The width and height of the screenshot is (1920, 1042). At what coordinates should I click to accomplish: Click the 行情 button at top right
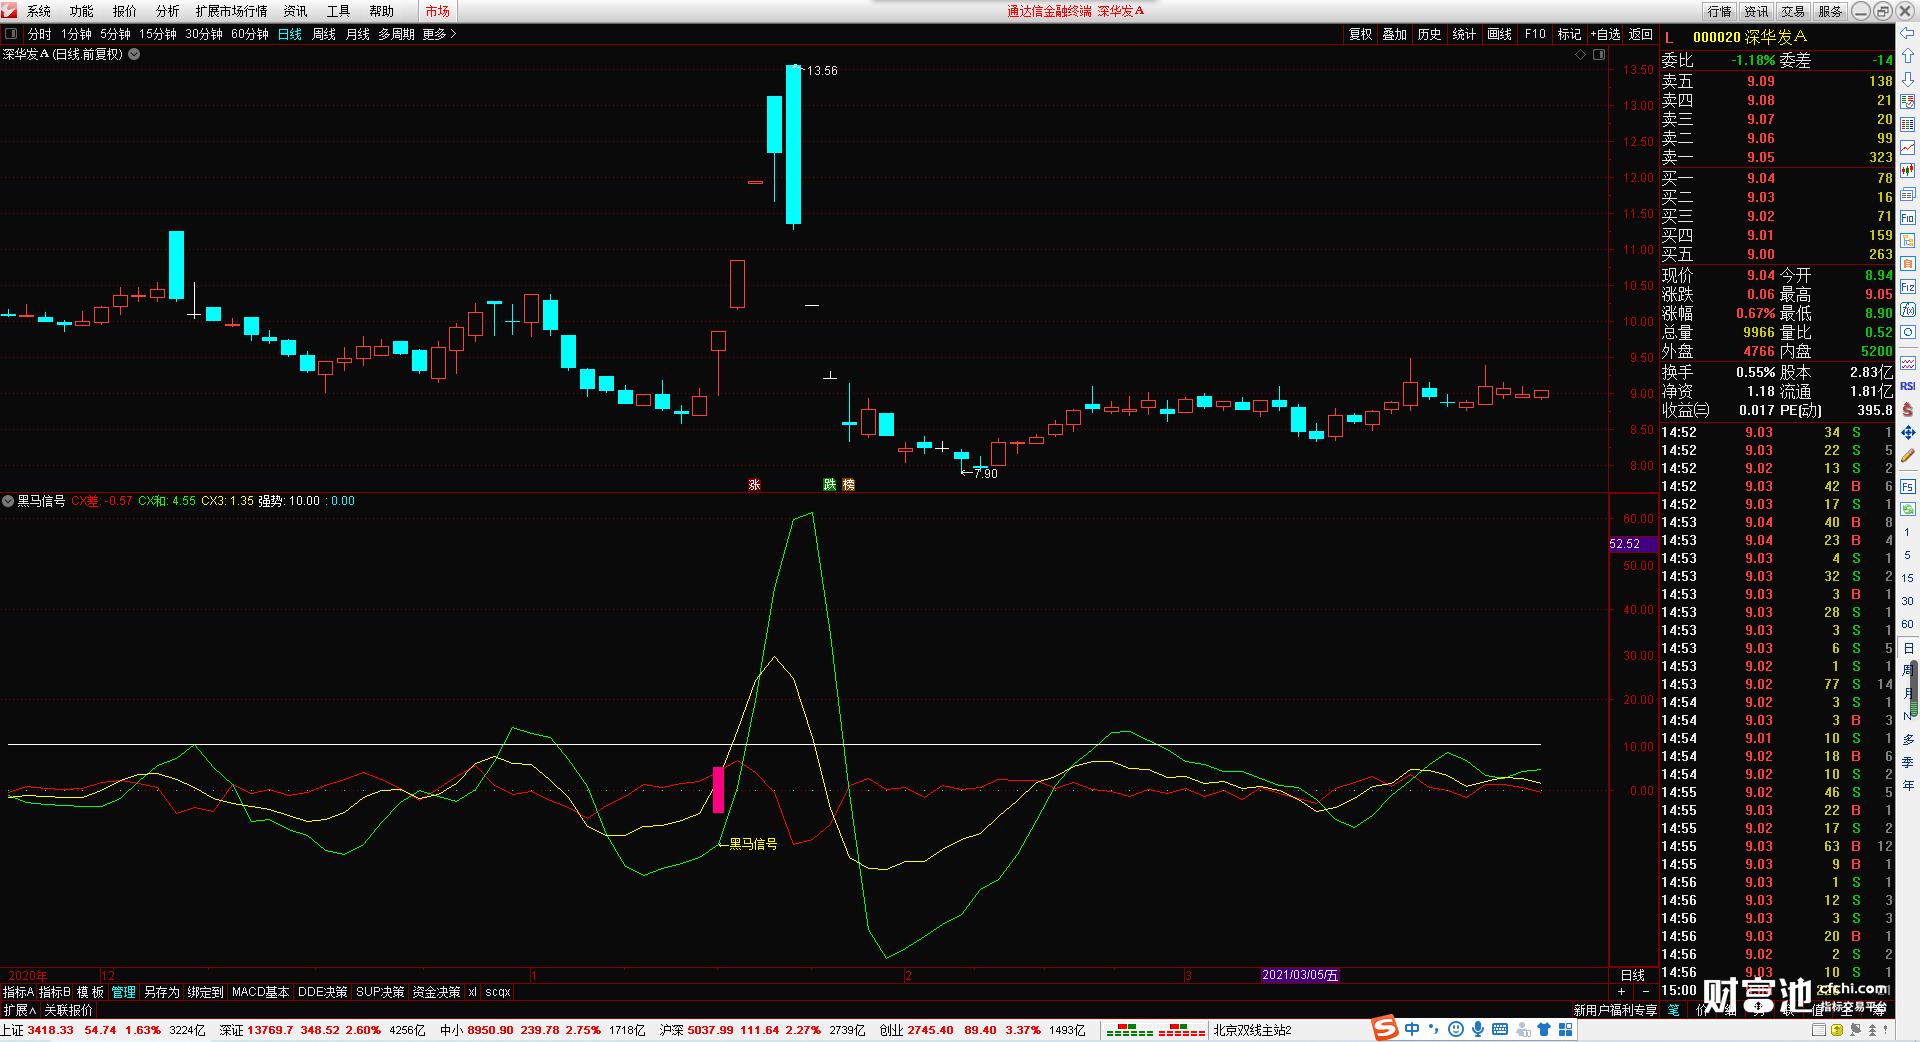coord(1720,11)
